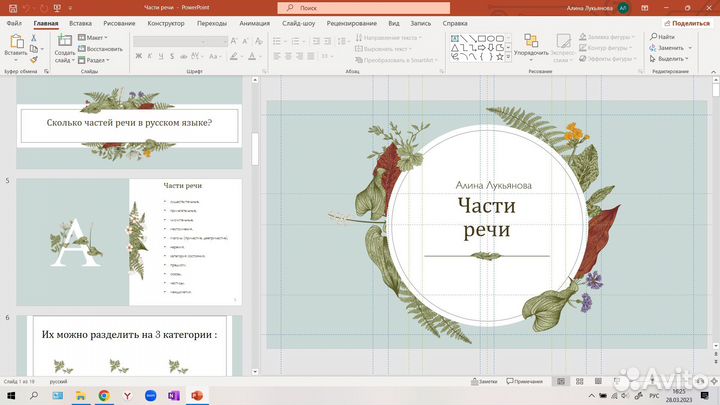Switch to Slide Sorter view icon
Viewport: 720px width, 405px height.
pyautogui.click(x=579, y=382)
